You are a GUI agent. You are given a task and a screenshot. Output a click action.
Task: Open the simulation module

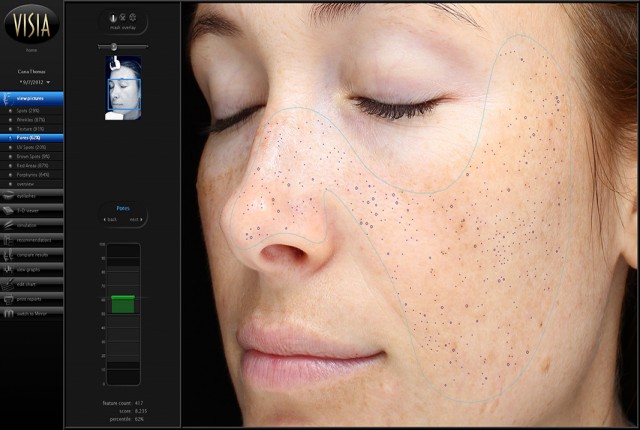[x=9, y=226]
